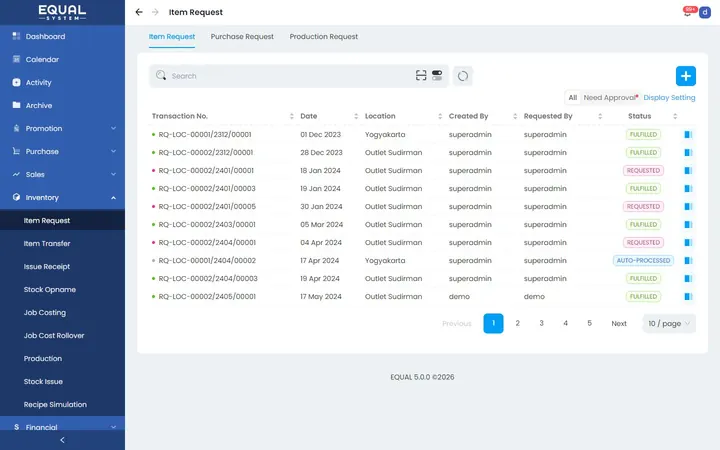
Task: Collapse the sidebar with the chevron
Action: [x=62, y=440]
